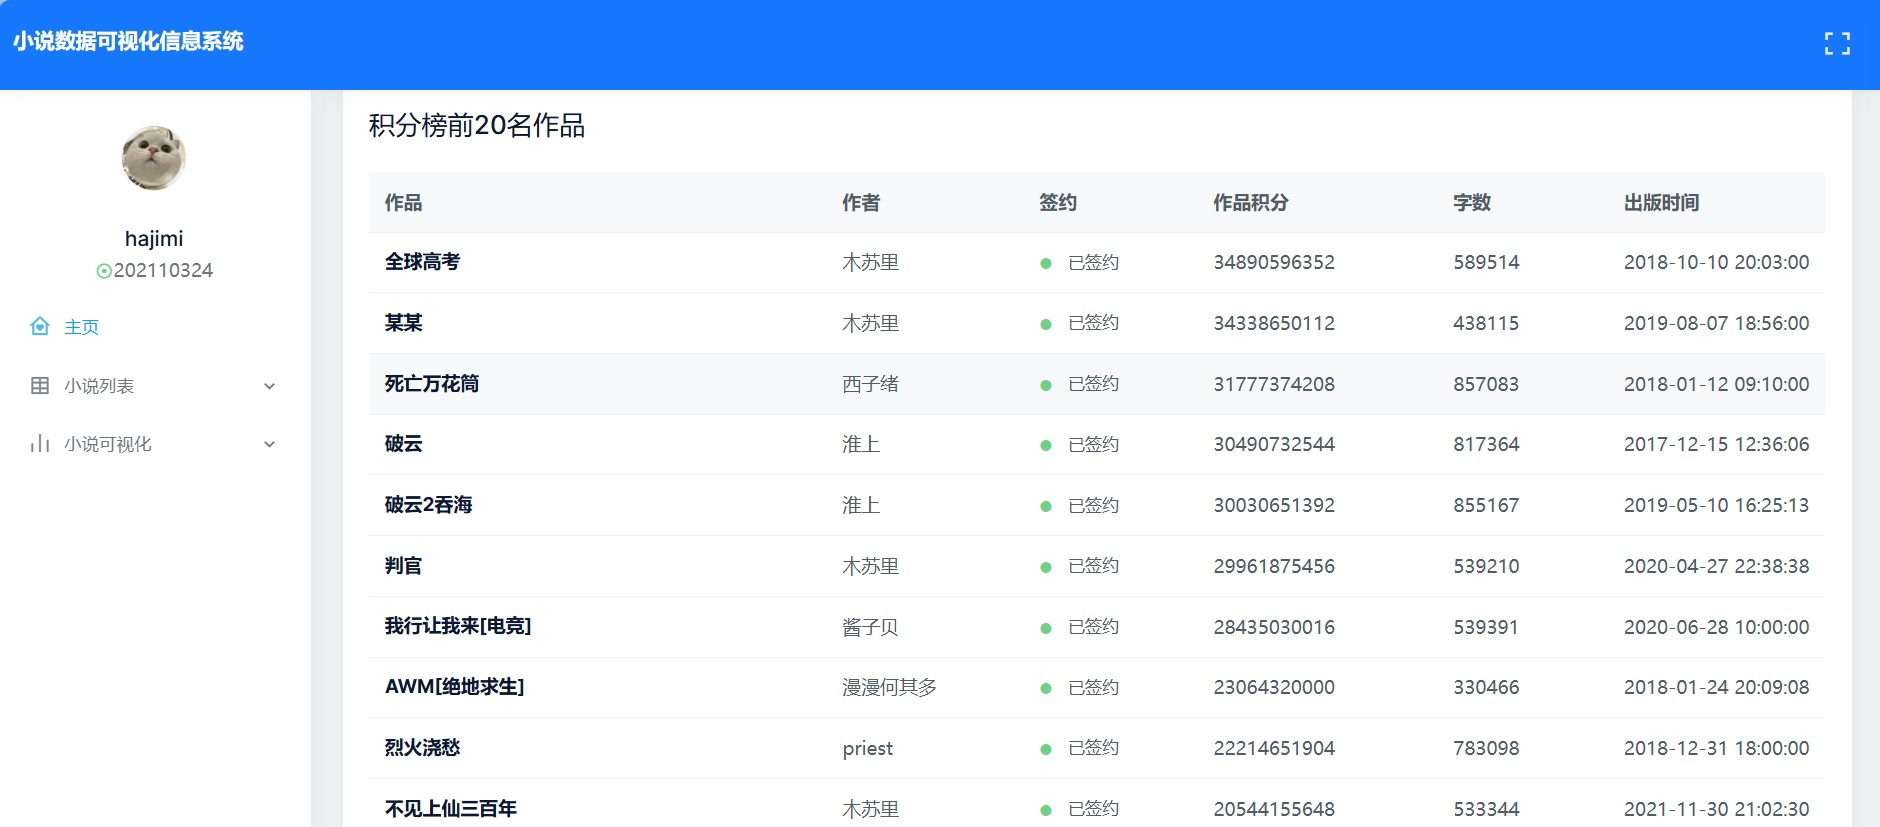Viewport: 1880px width, 827px height.
Task: Click the publish time 2020-06-28 10:00:00
Action: click(x=1717, y=627)
